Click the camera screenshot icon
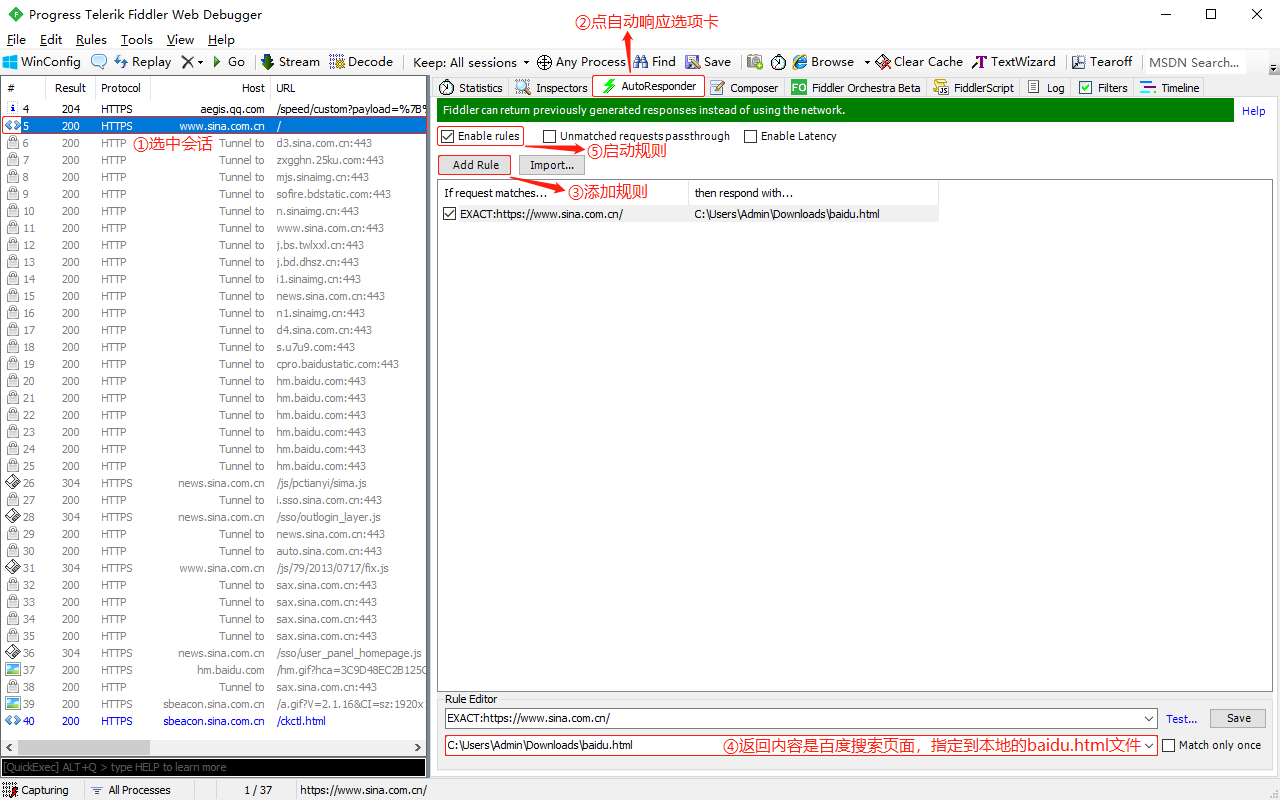The image size is (1280, 800). click(755, 62)
